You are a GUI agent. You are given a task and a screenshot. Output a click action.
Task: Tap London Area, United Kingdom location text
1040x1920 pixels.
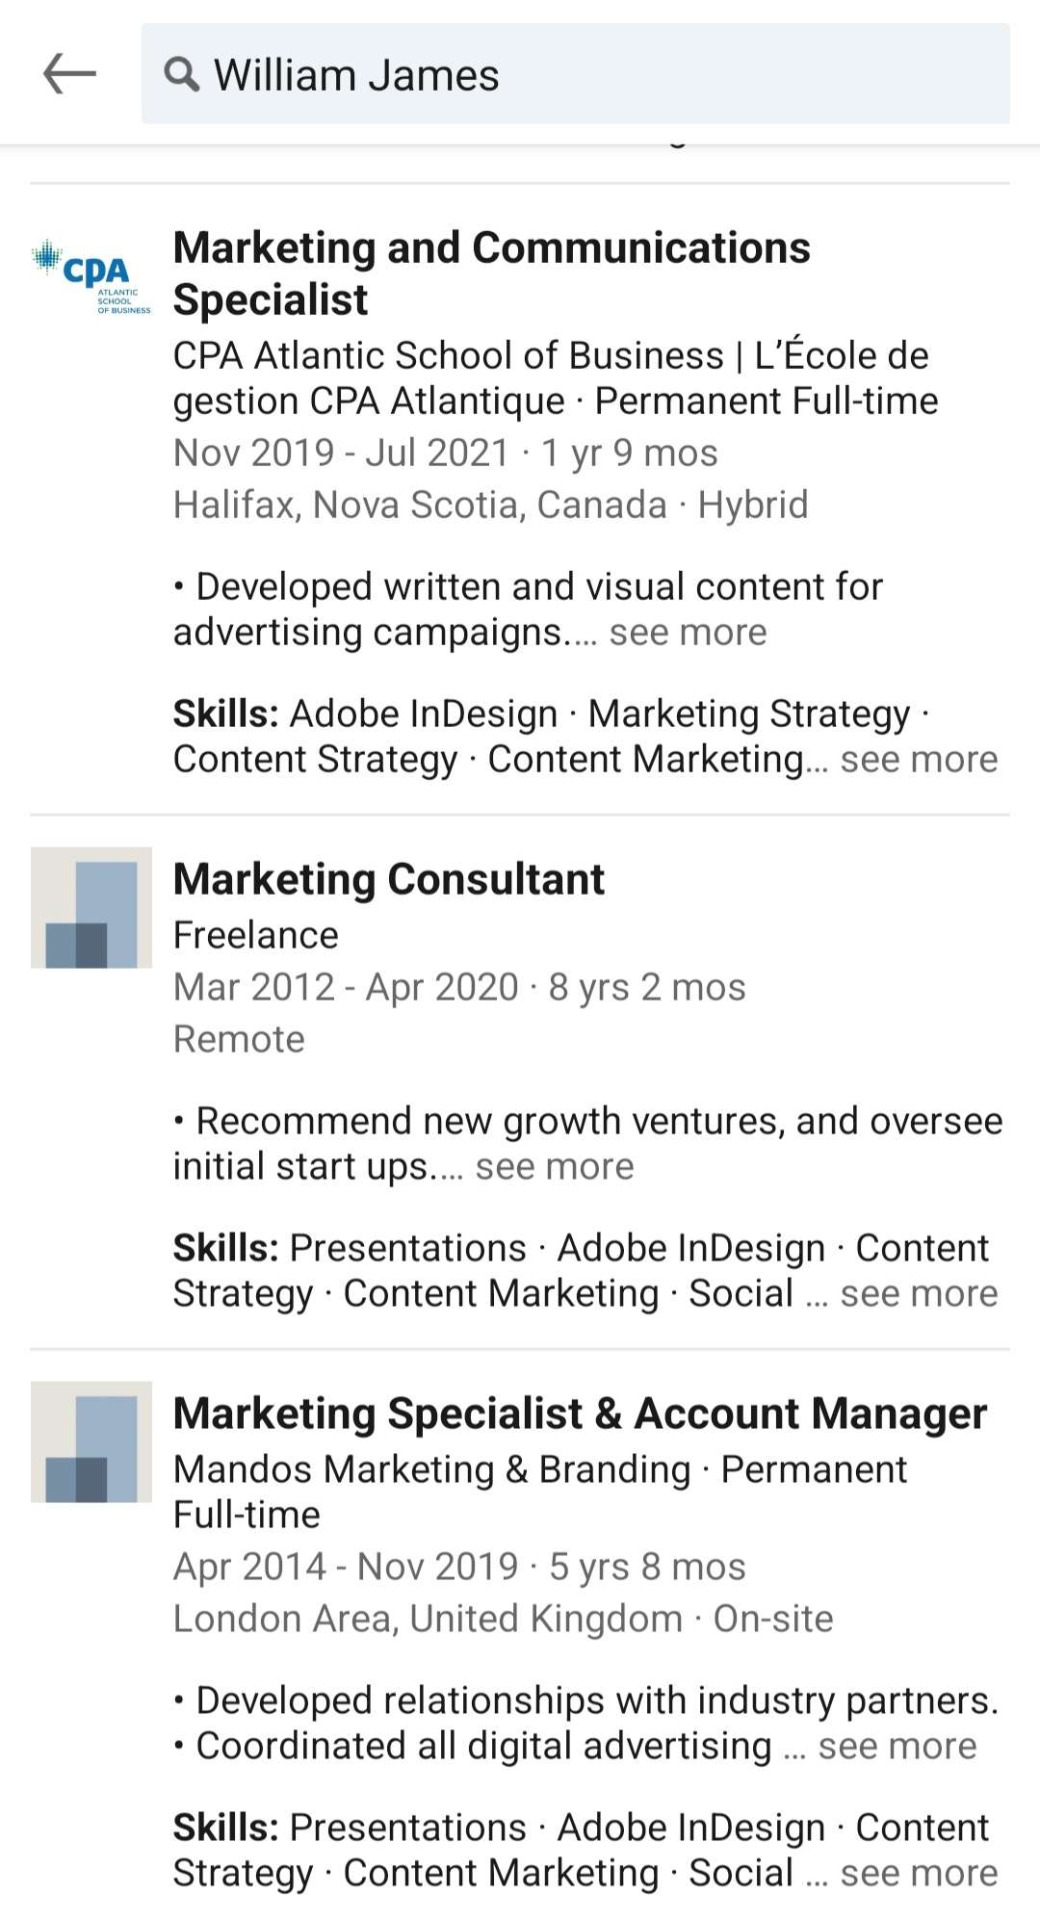[x=428, y=1618]
